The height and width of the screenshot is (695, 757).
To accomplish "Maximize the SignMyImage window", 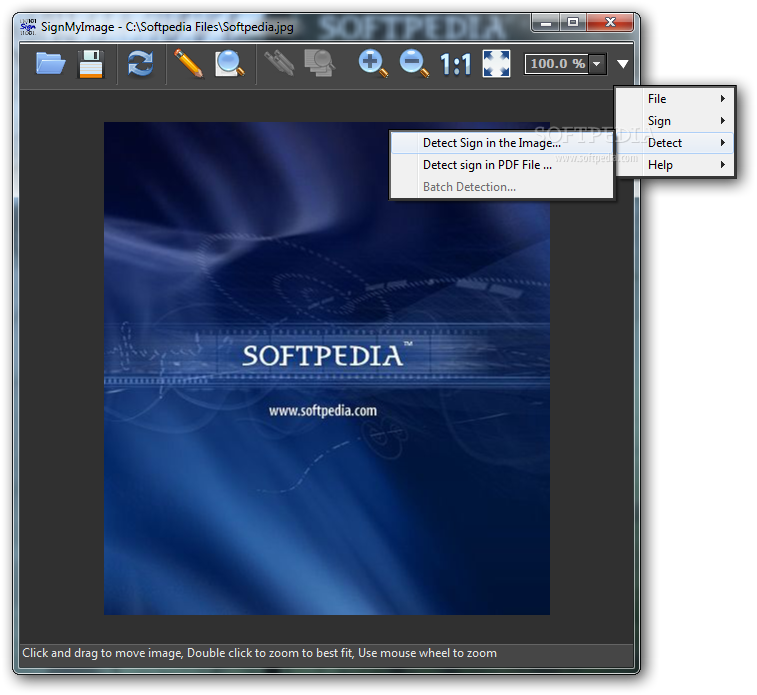I will tap(573, 22).
